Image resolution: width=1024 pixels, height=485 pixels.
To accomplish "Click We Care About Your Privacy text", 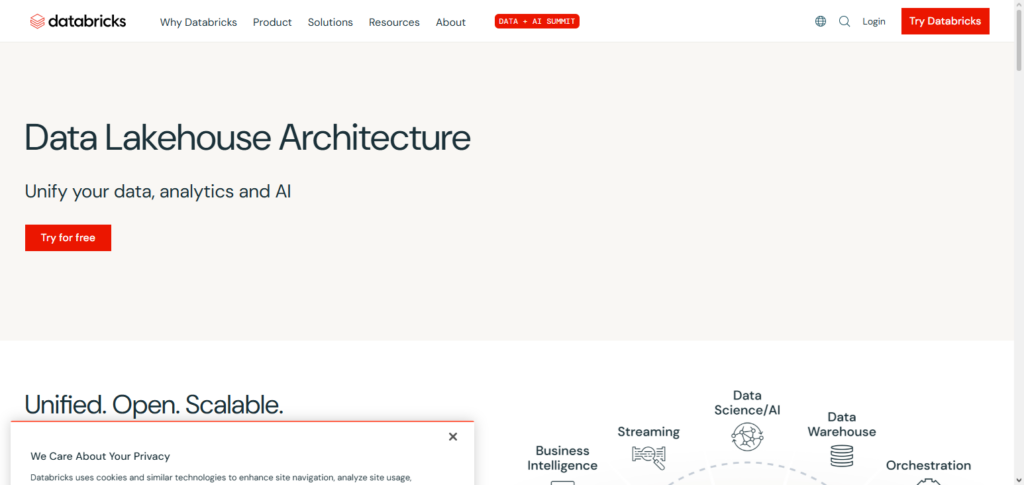I will click(x=100, y=456).
